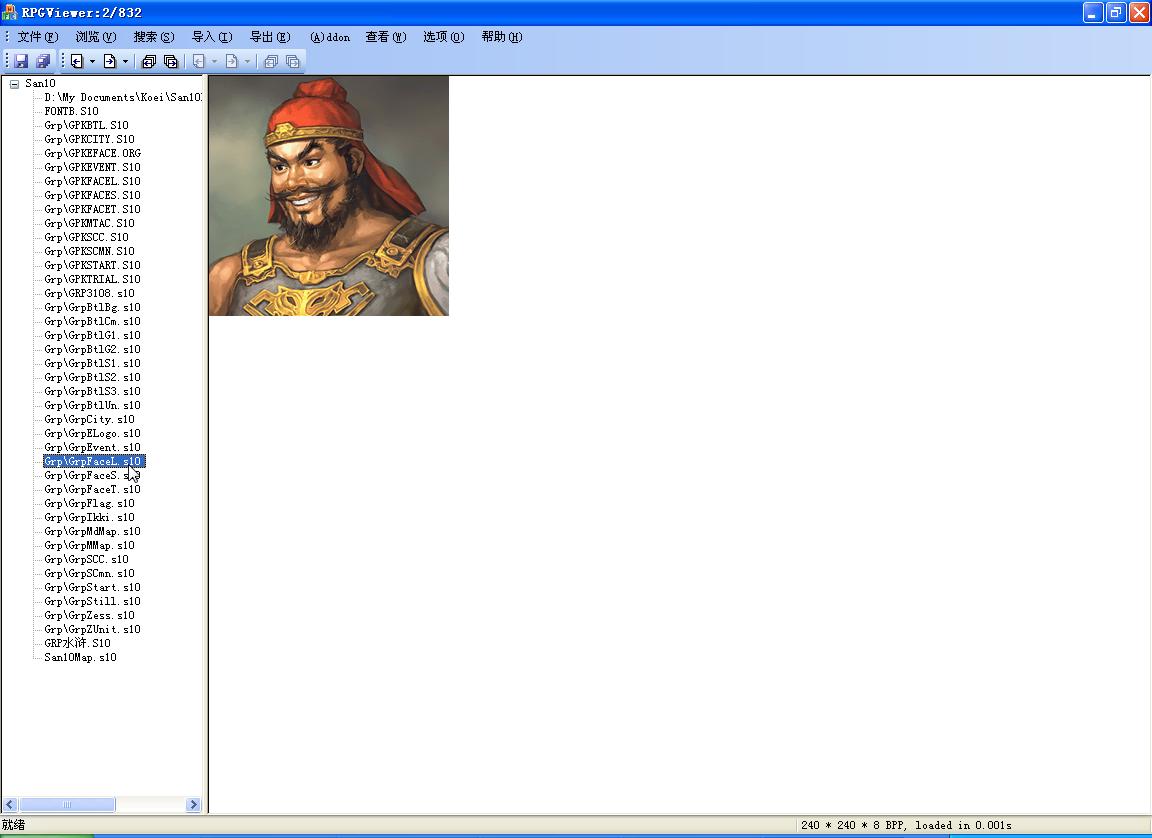The height and width of the screenshot is (838, 1152).
Task: Select San10Map.s10 in the file tree
Action: click(x=80, y=657)
